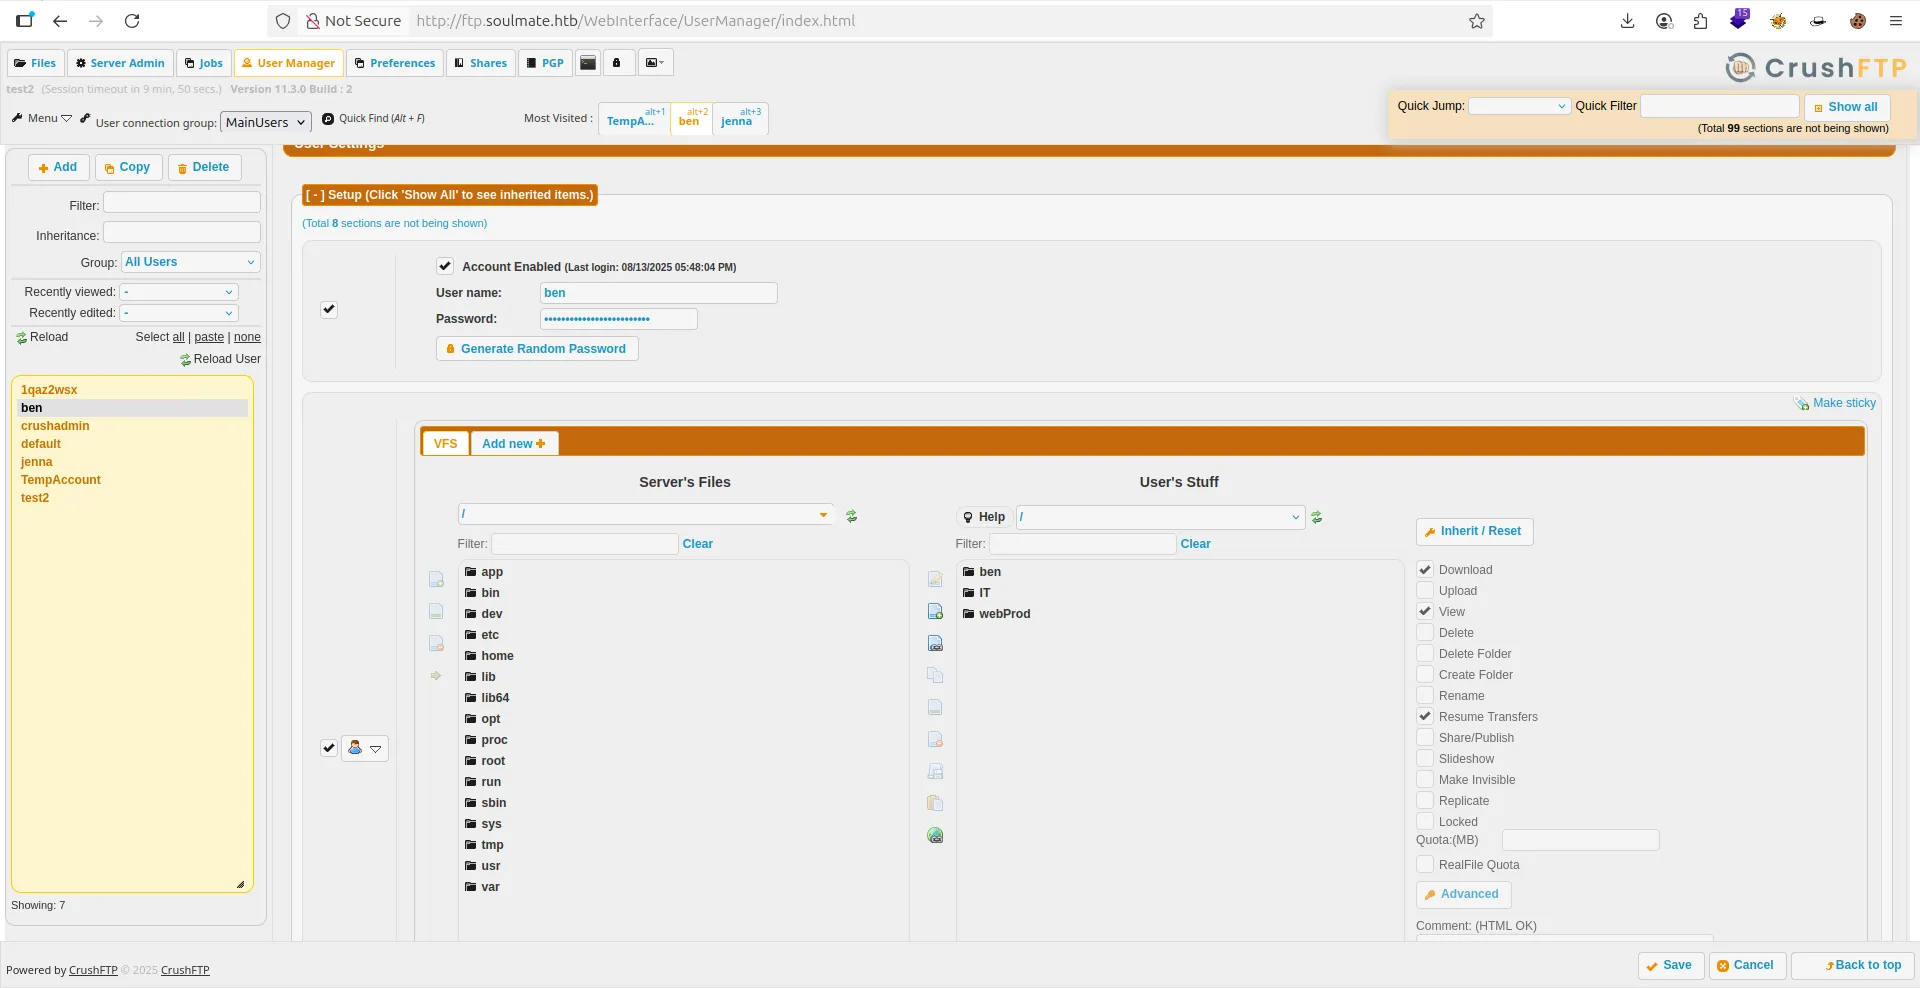Click the padlock icon in top toolbar
Image resolution: width=1920 pixels, height=988 pixels.
coord(617,63)
